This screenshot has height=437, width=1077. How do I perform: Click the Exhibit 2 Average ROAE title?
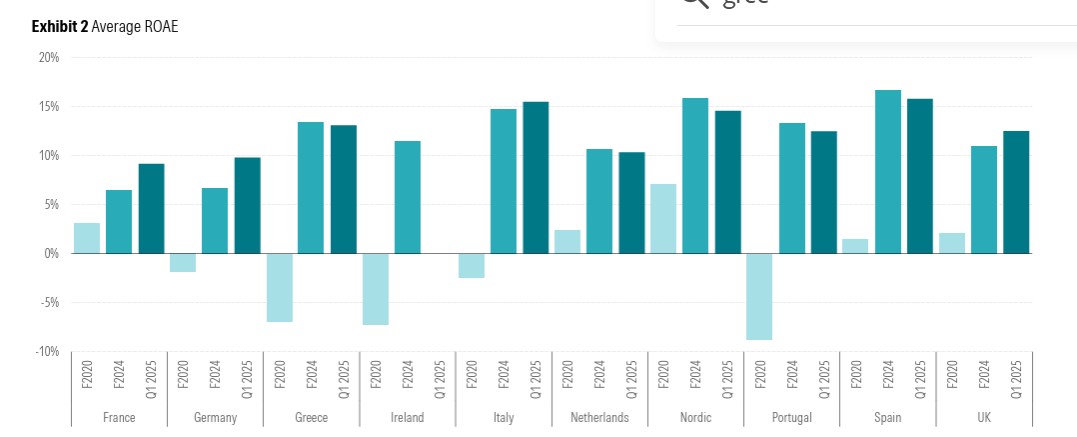105,27
